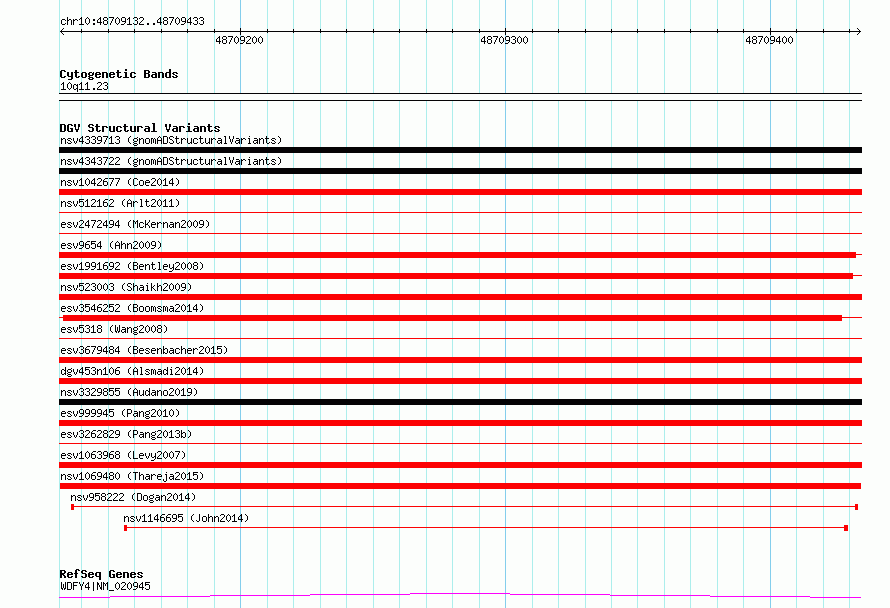Select gene WDFY4|NM_020945 label
The image size is (890, 608).
[105, 586]
